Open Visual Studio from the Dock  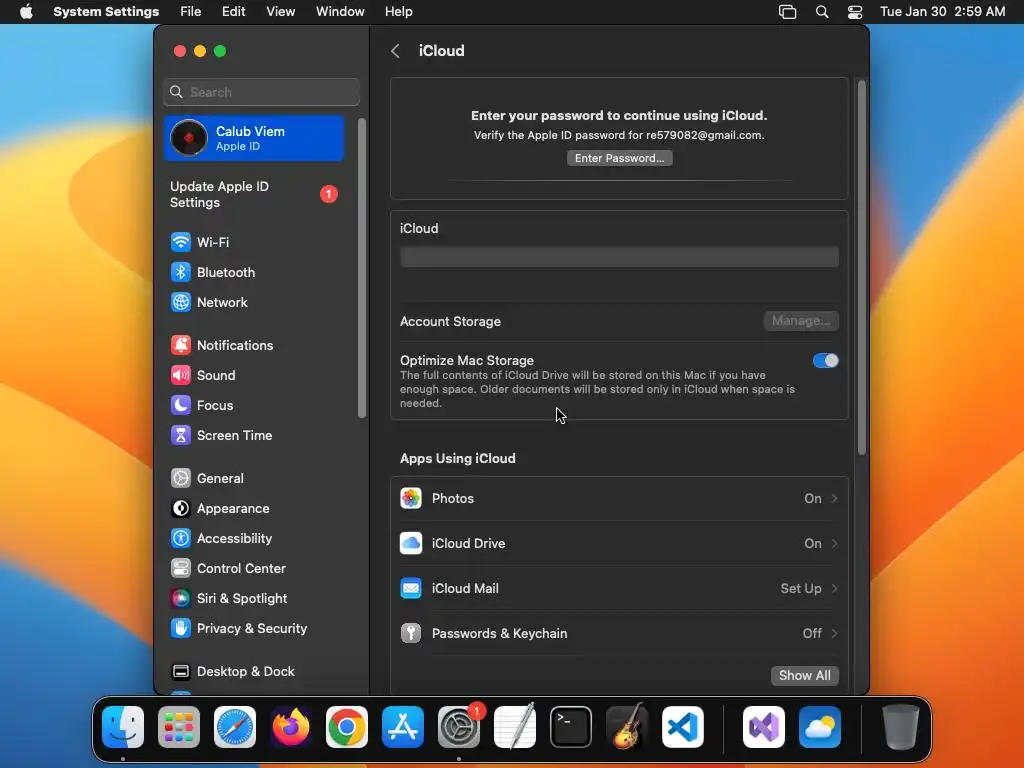764,727
